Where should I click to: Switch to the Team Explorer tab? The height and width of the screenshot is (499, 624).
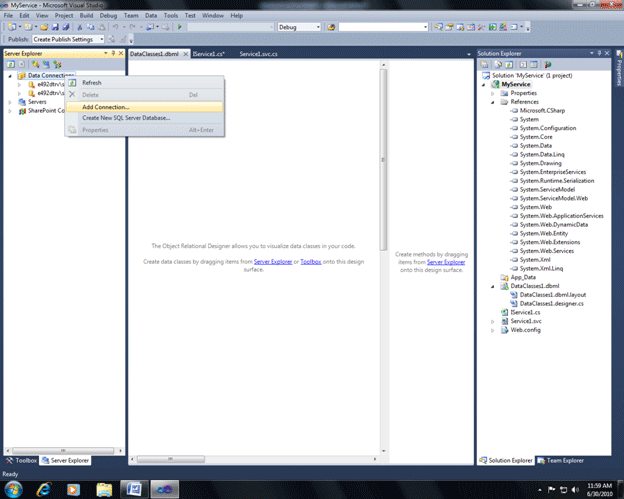(x=561, y=460)
